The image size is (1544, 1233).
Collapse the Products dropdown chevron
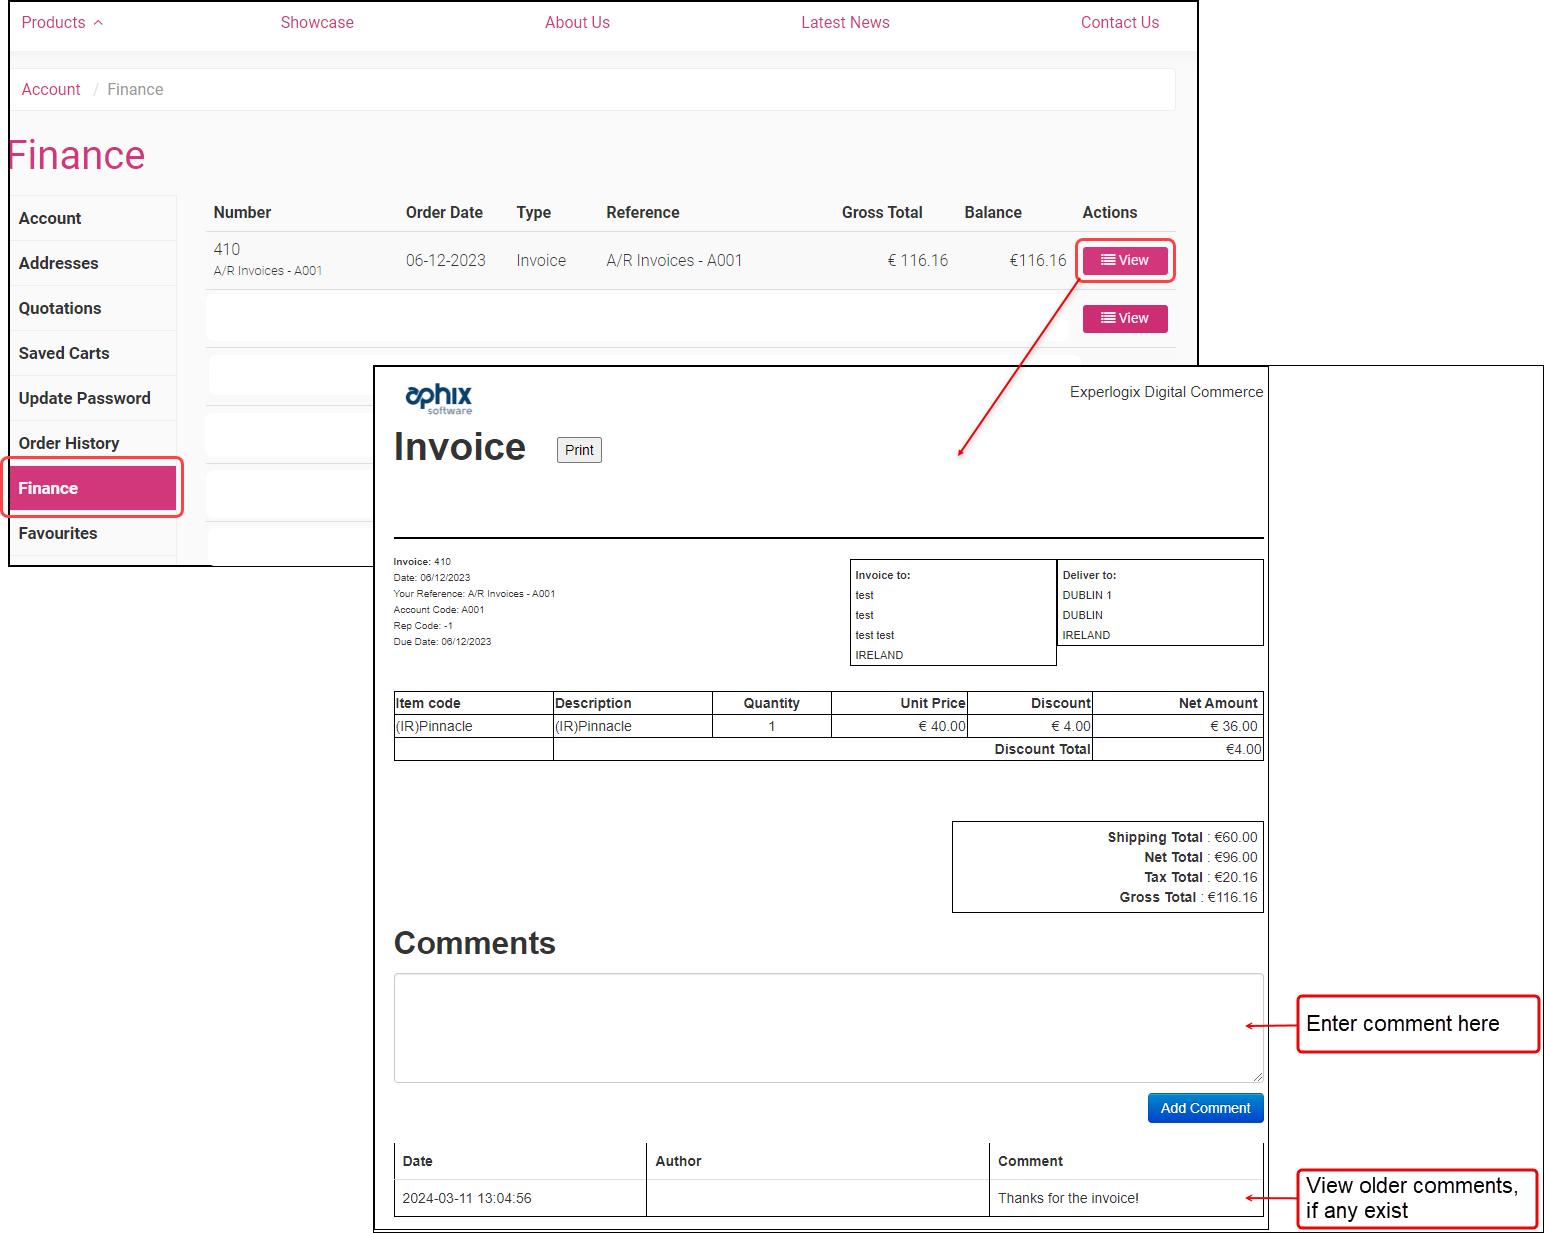point(97,21)
